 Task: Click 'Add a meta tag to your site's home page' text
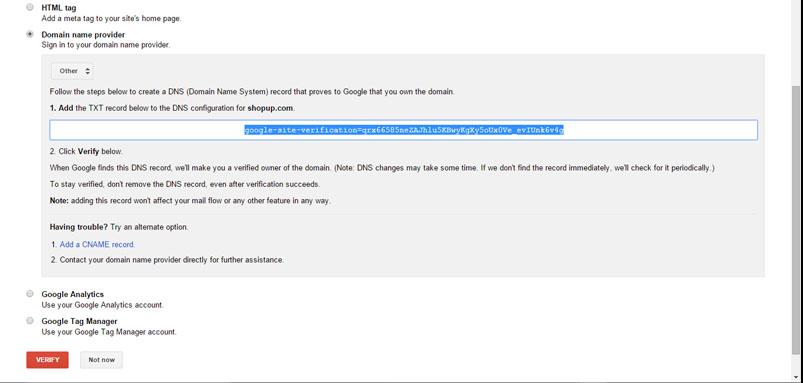[111, 18]
